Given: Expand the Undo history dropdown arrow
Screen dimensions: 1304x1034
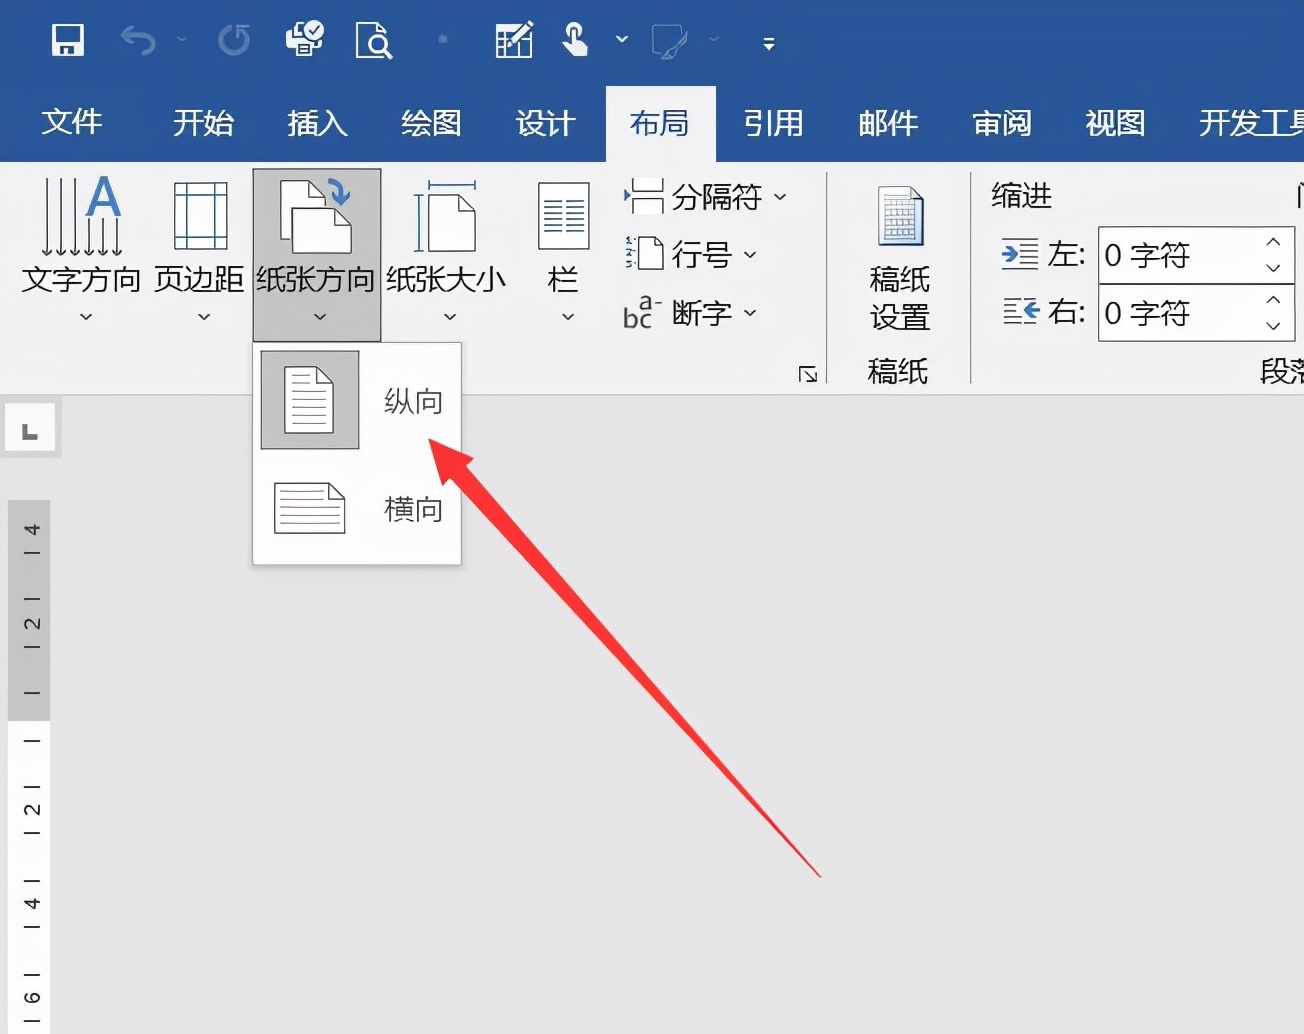Looking at the screenshot, I should pyautogui.click(x=181, y=40).
